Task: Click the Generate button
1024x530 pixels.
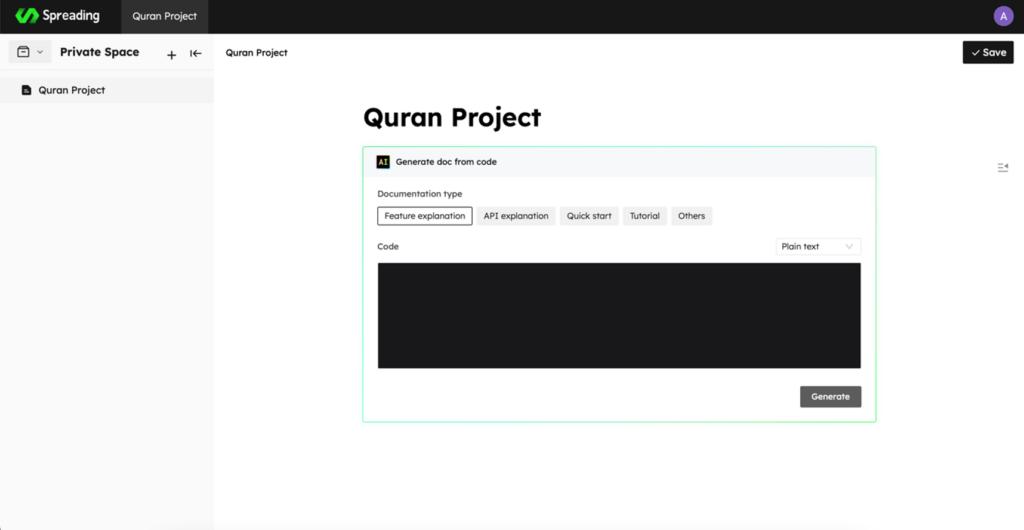Action: click(x=831, y=397)
